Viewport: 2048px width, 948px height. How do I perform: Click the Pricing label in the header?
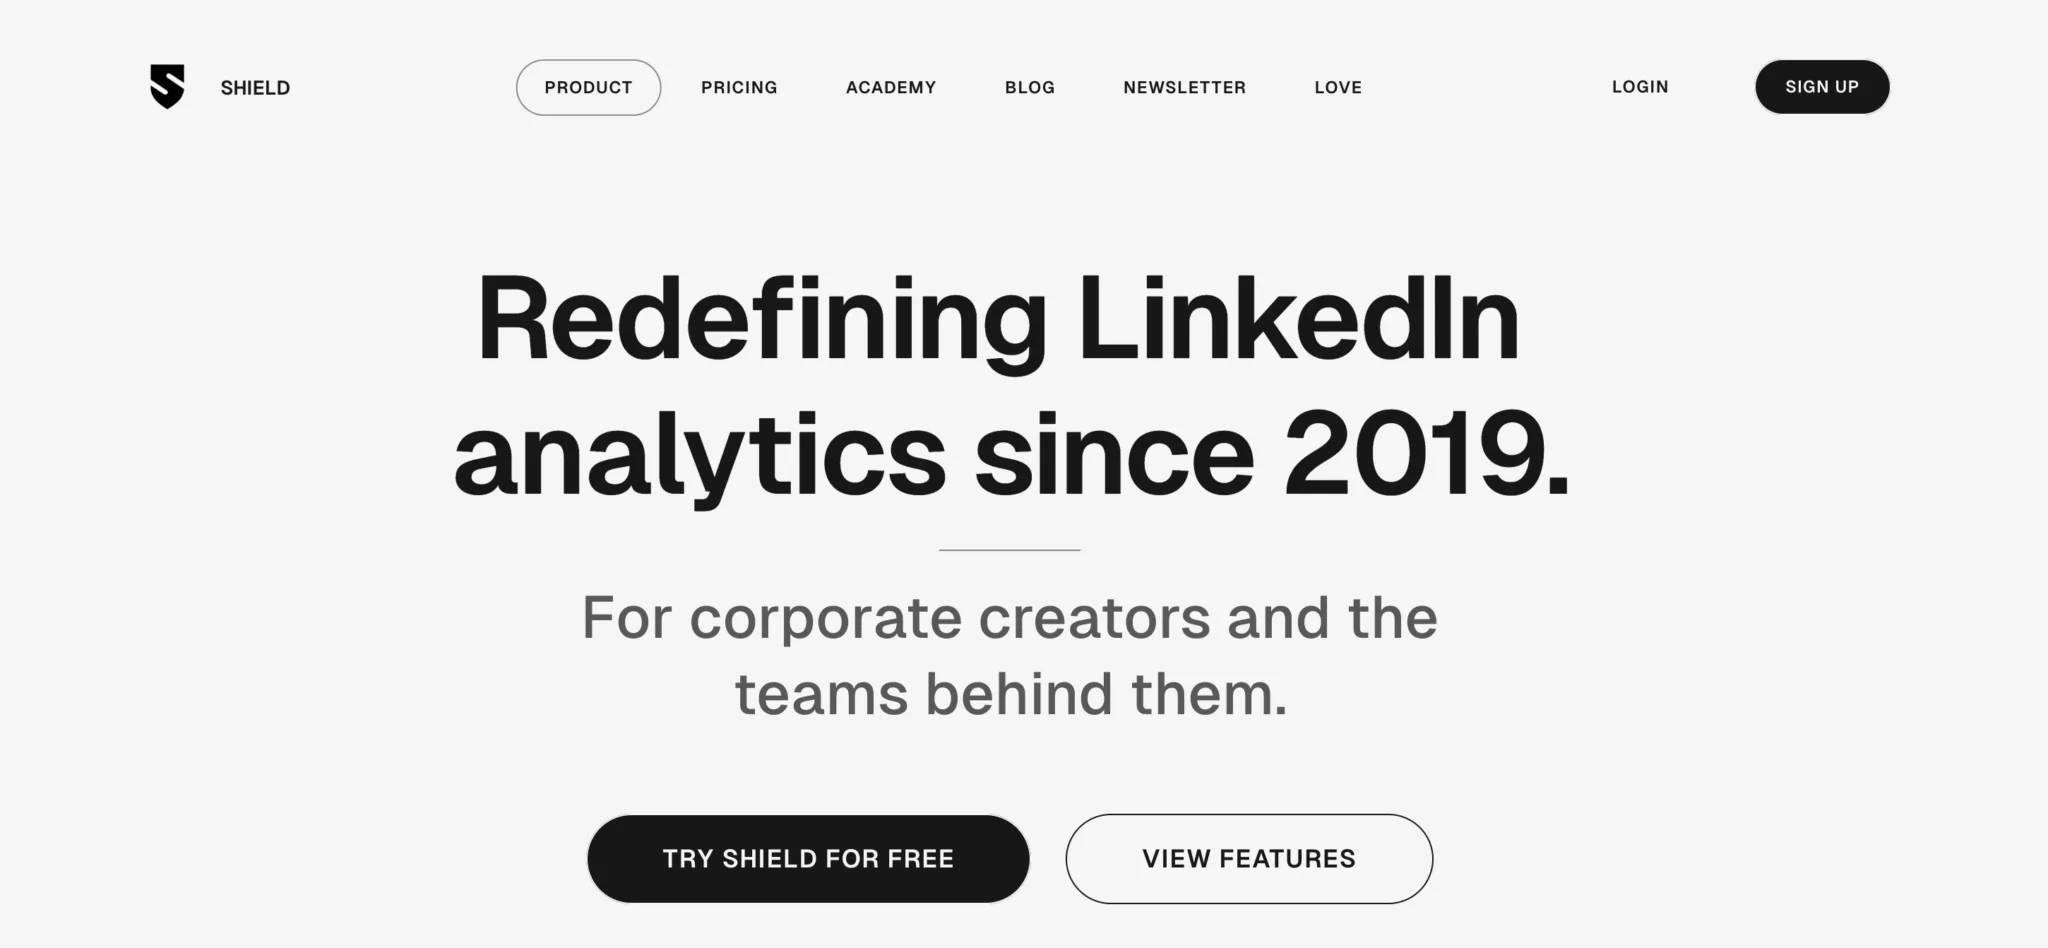[x=739, y=87]
